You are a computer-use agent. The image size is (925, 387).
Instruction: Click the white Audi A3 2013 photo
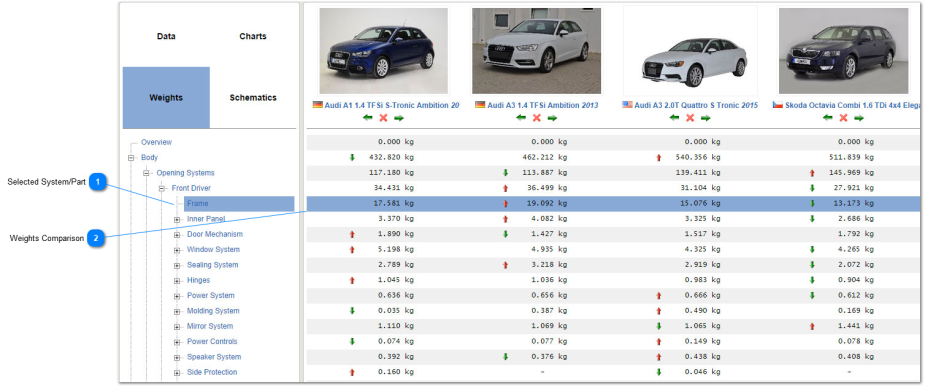click(536, 51)
